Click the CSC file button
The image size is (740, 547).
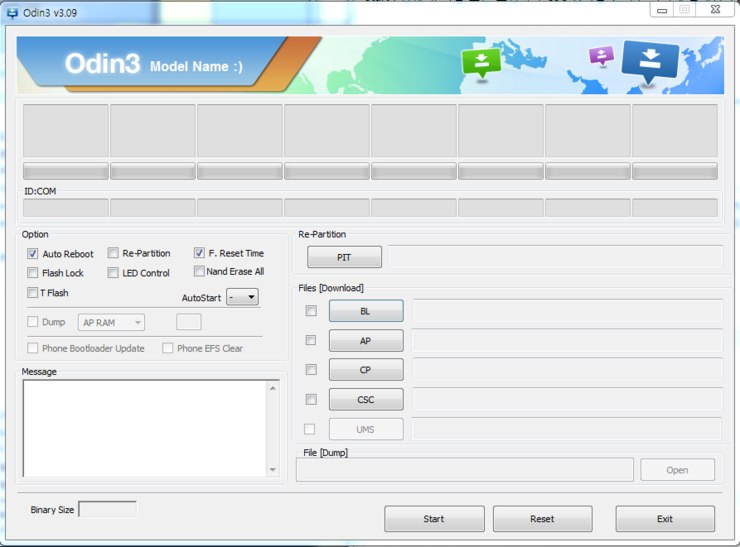click(366, 400)
